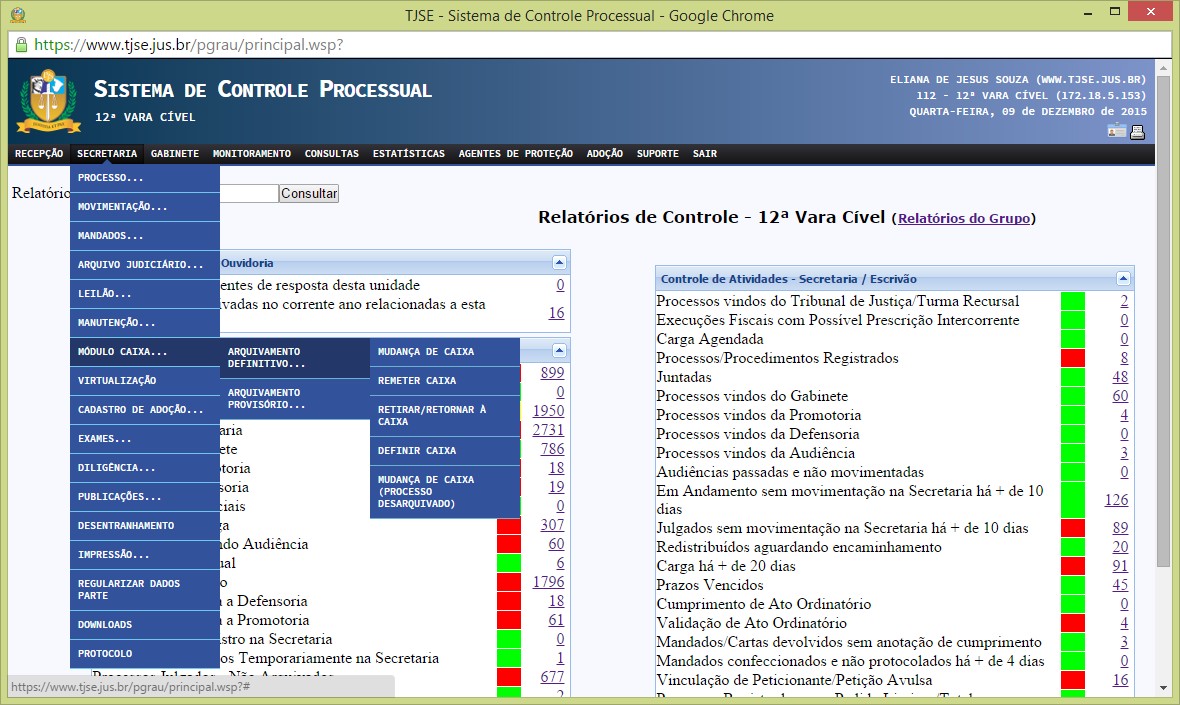Click the ID card icon in header
Image resolution: width=1180 pixels, height=705 pixels.
tap(1116, 132)
